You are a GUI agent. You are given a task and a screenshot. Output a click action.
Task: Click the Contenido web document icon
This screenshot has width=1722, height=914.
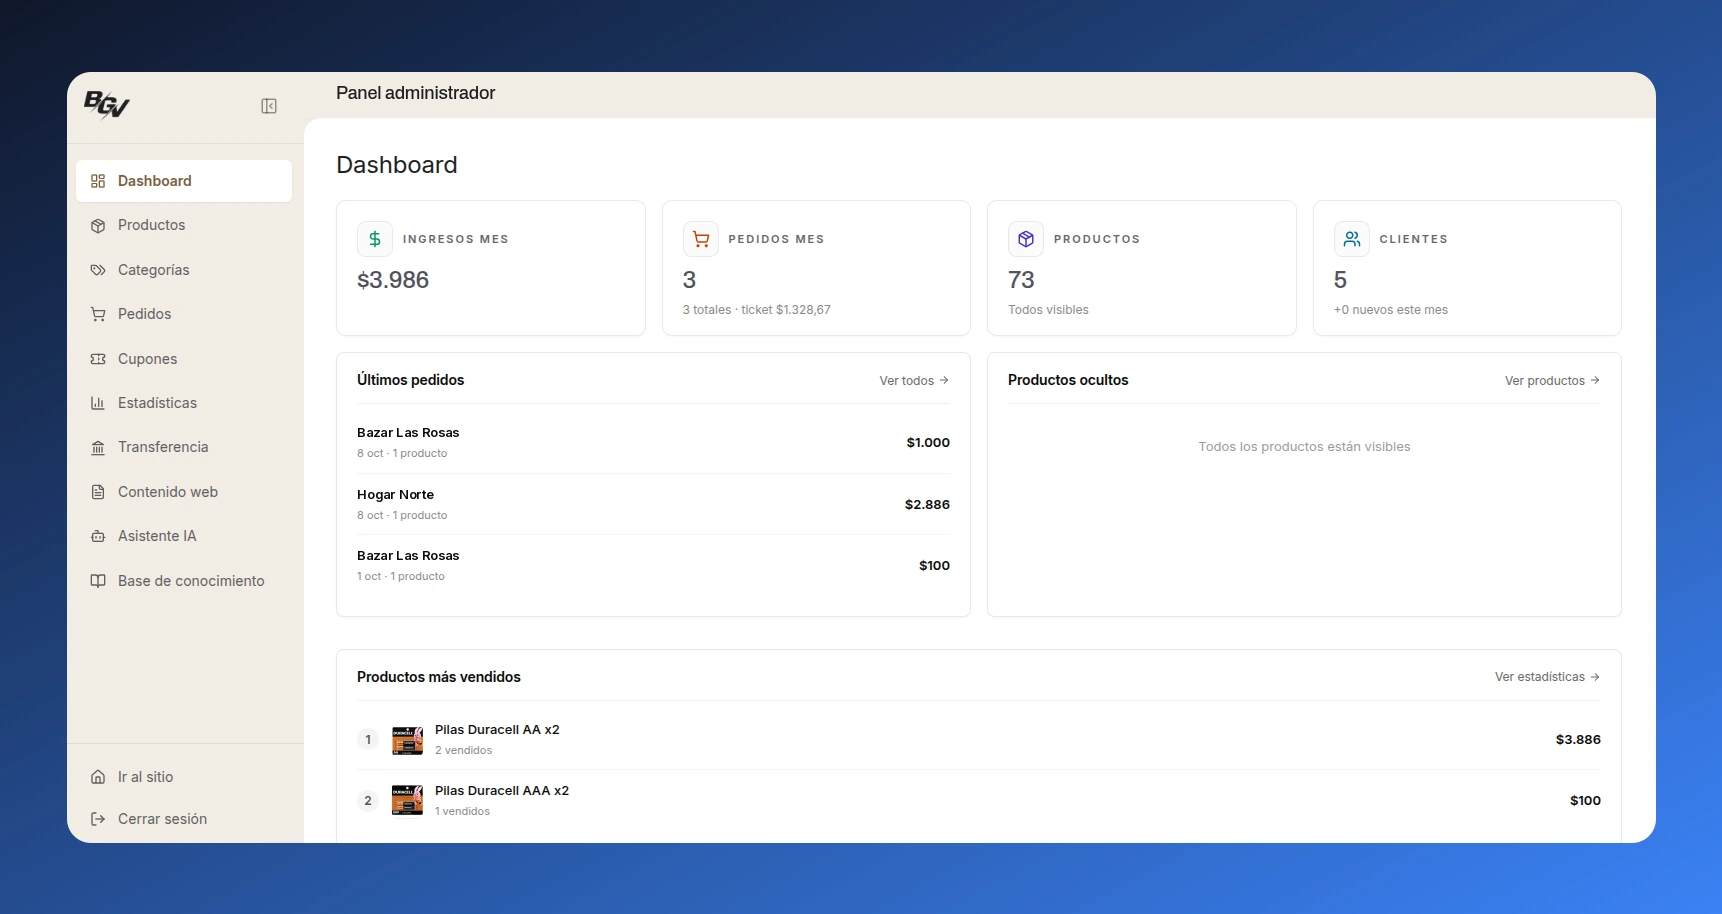coord(98,492)
